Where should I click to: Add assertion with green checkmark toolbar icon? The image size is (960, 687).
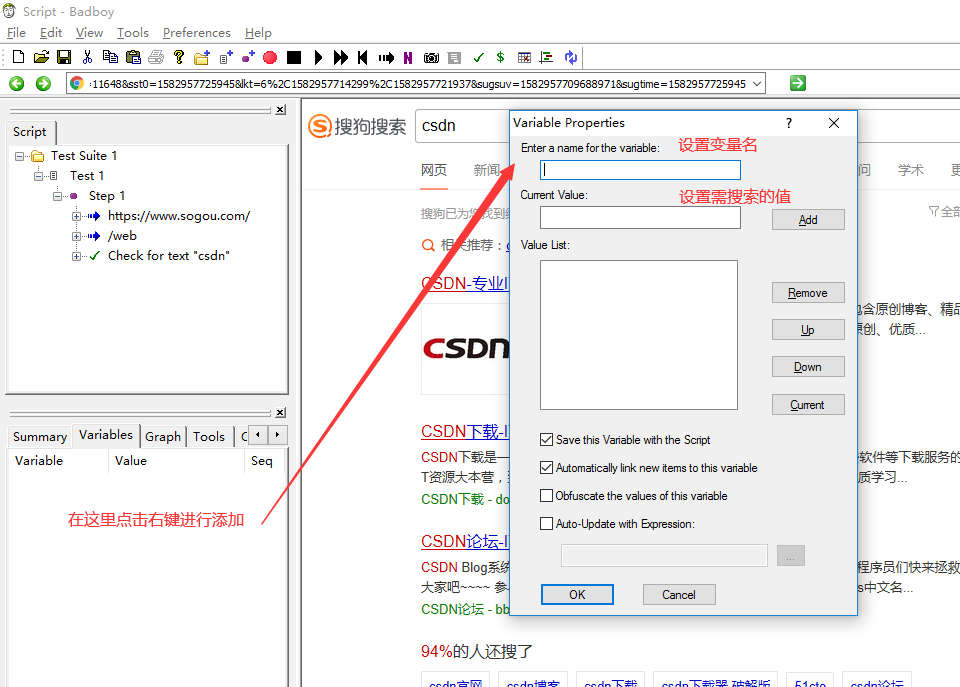point(478,57)
